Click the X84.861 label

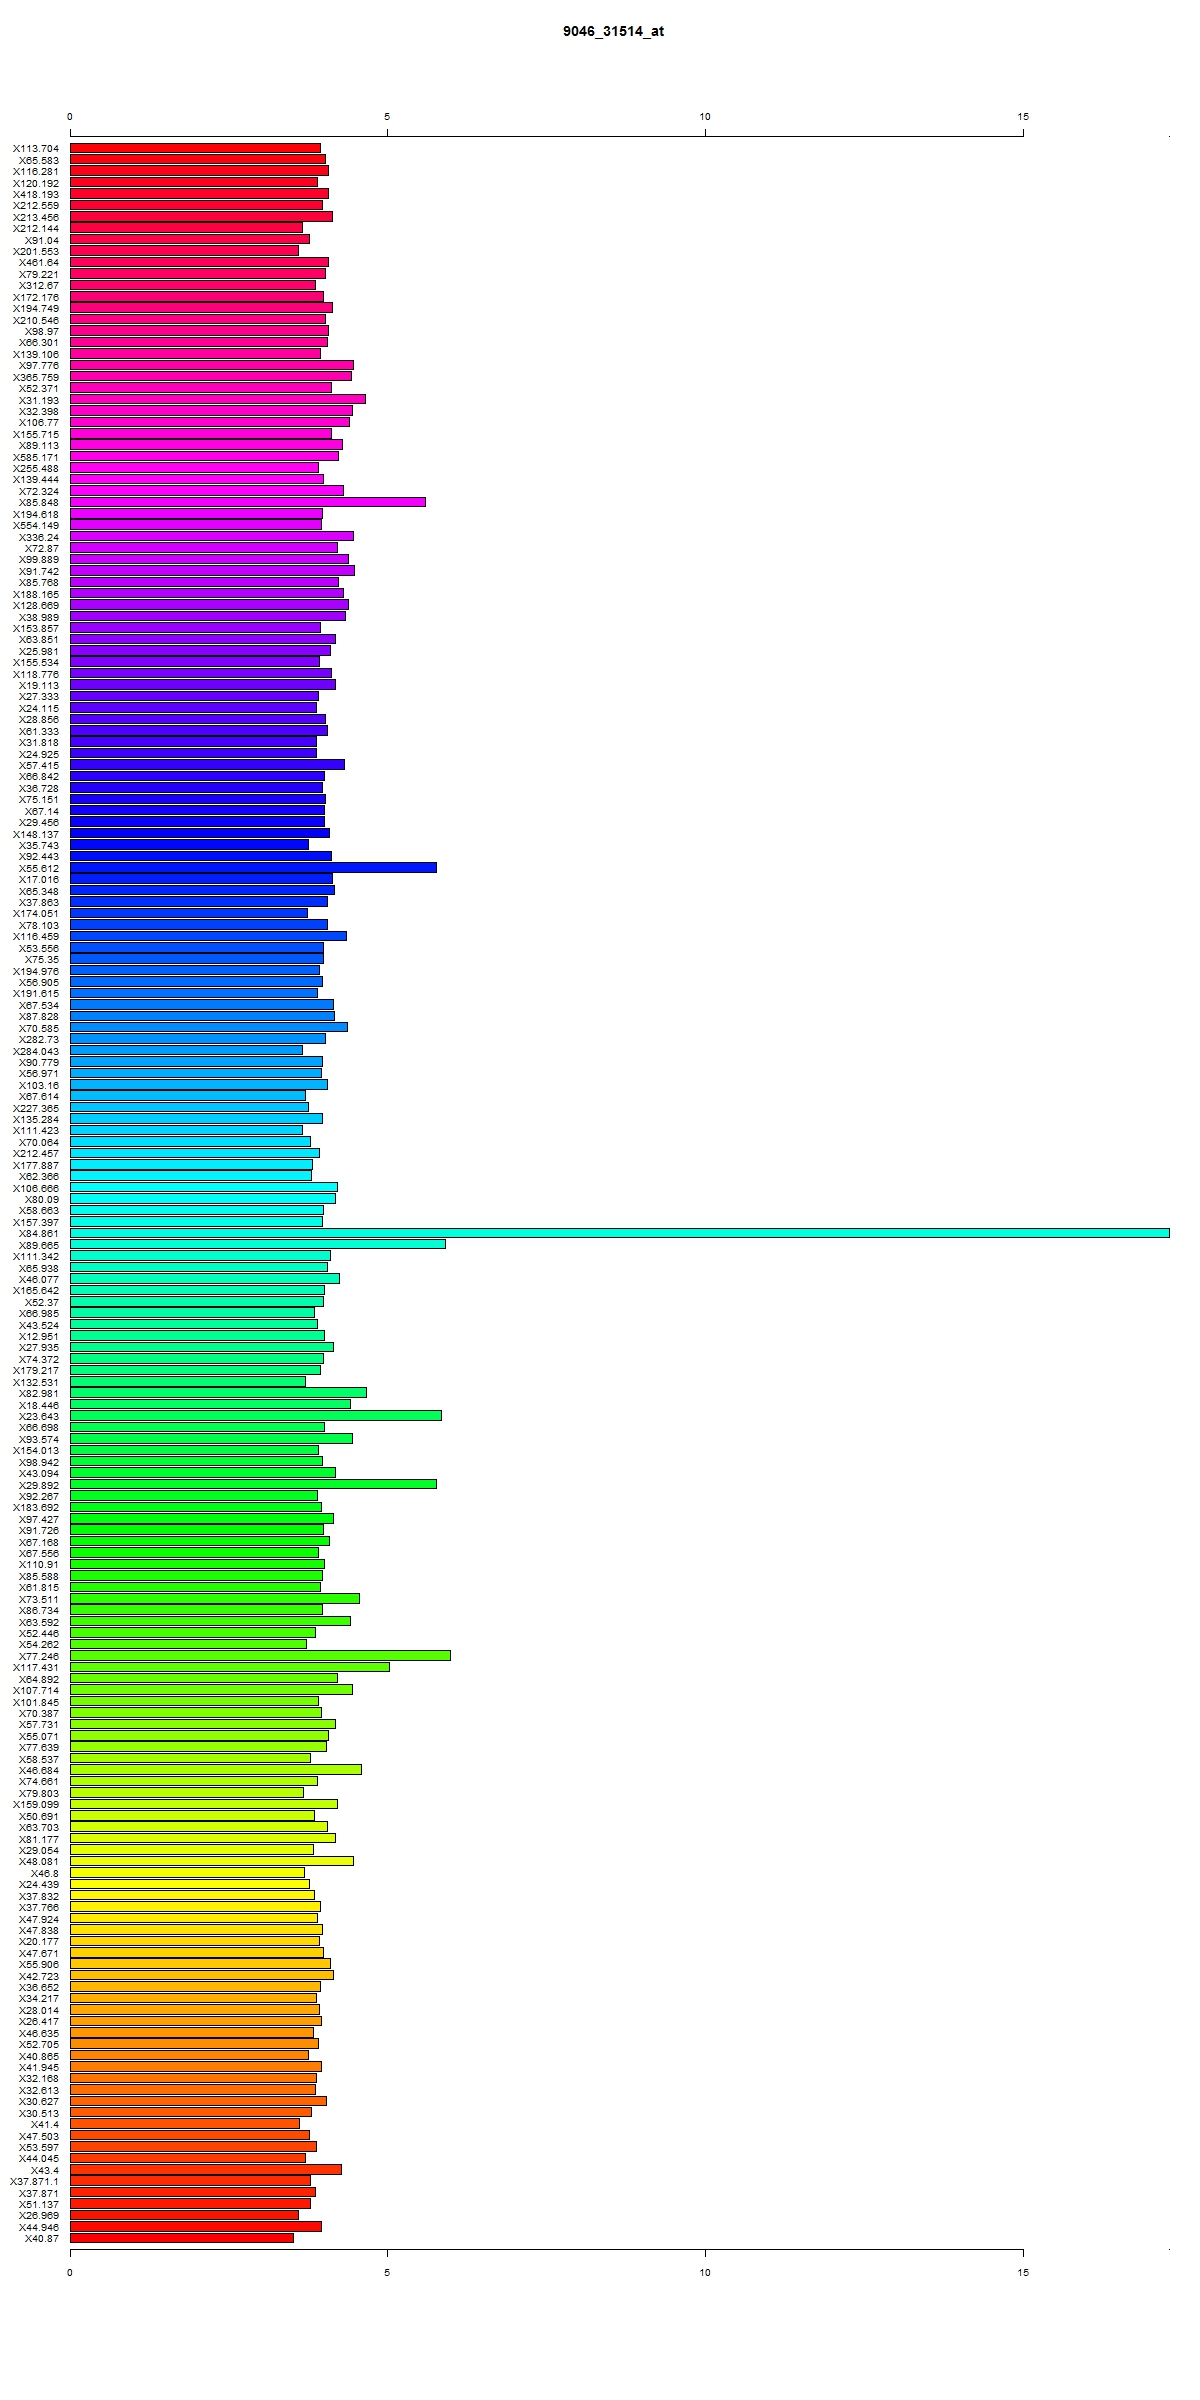pyautogui.click(x=39, y=1233)
